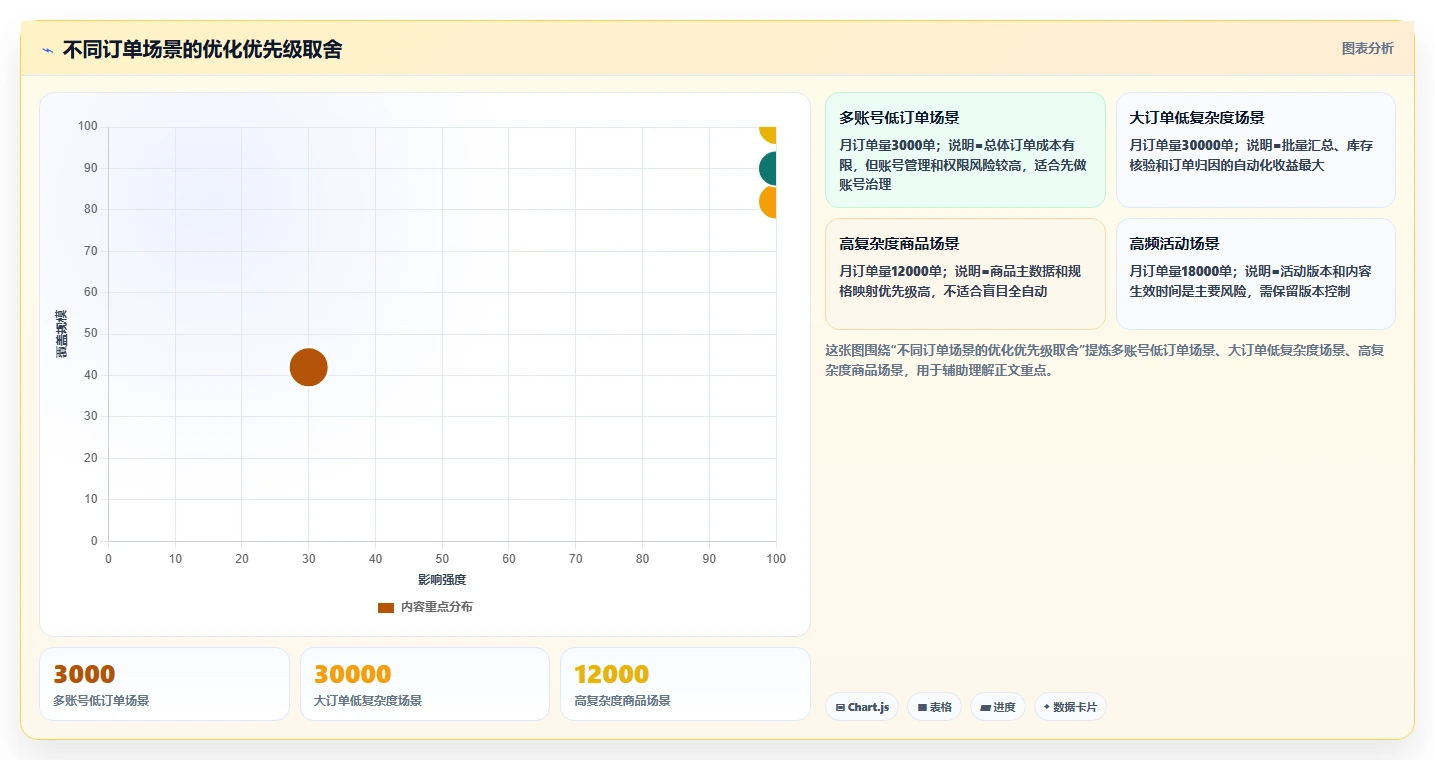
Task: Click the 数据卡片 tag
Action: 1070,707
